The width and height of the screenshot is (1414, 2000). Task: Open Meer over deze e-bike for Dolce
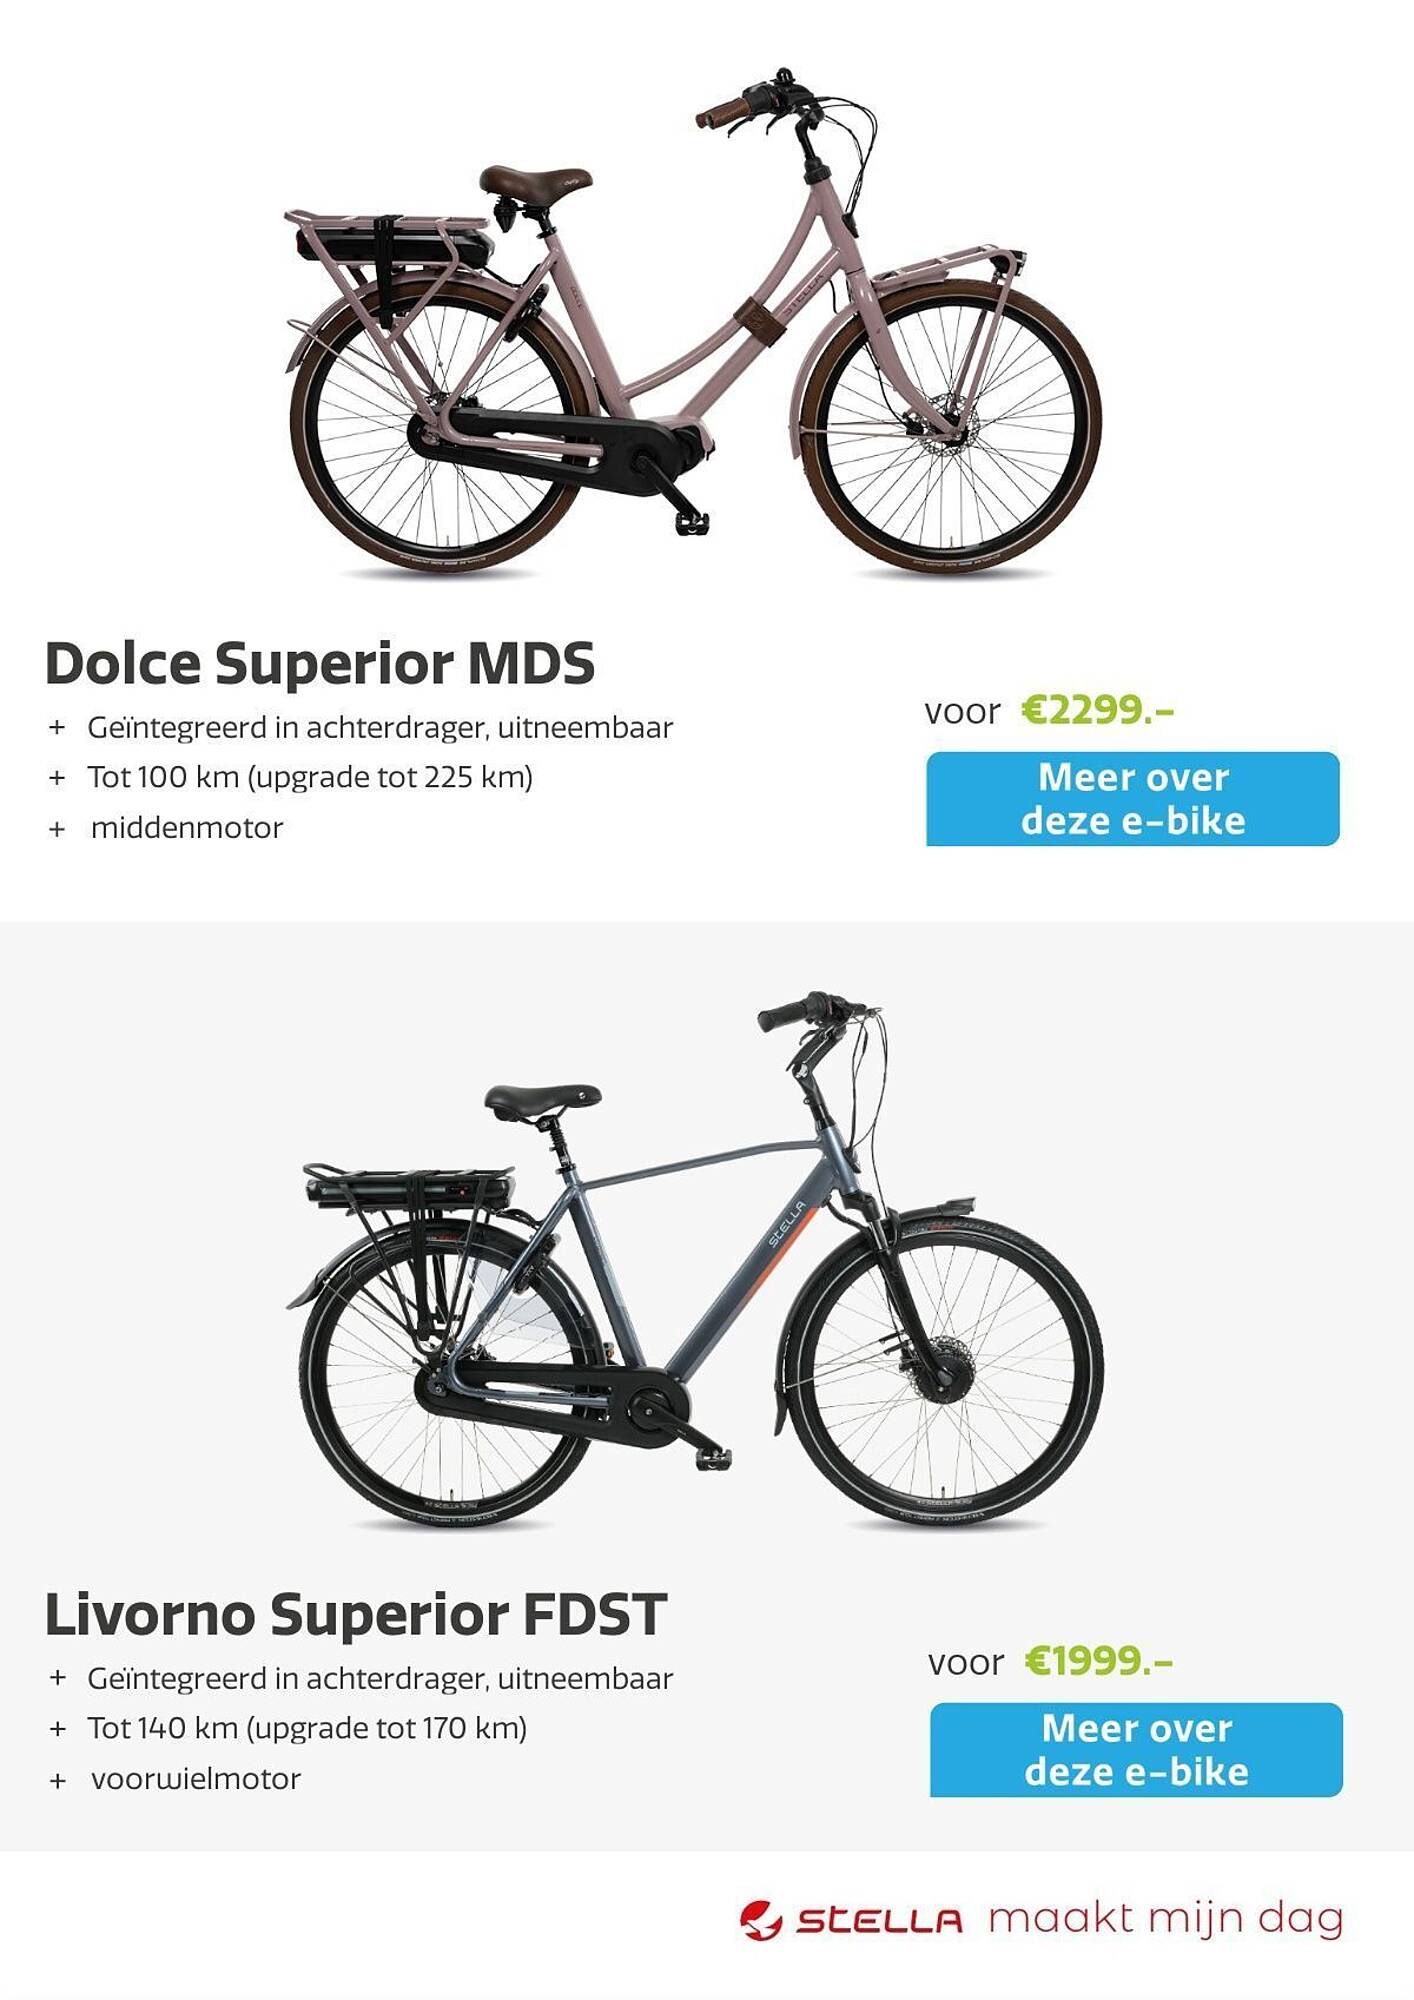point(1132,799)
